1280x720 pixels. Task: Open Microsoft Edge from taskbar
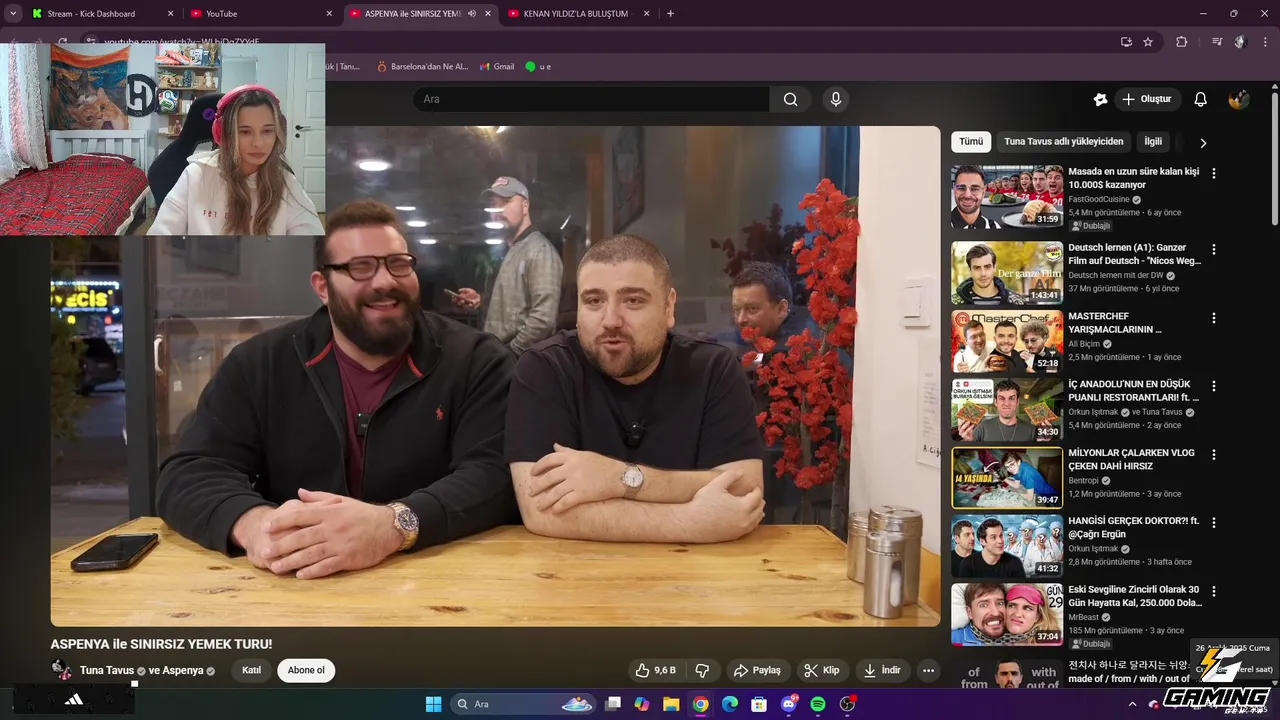click(730, 704)
